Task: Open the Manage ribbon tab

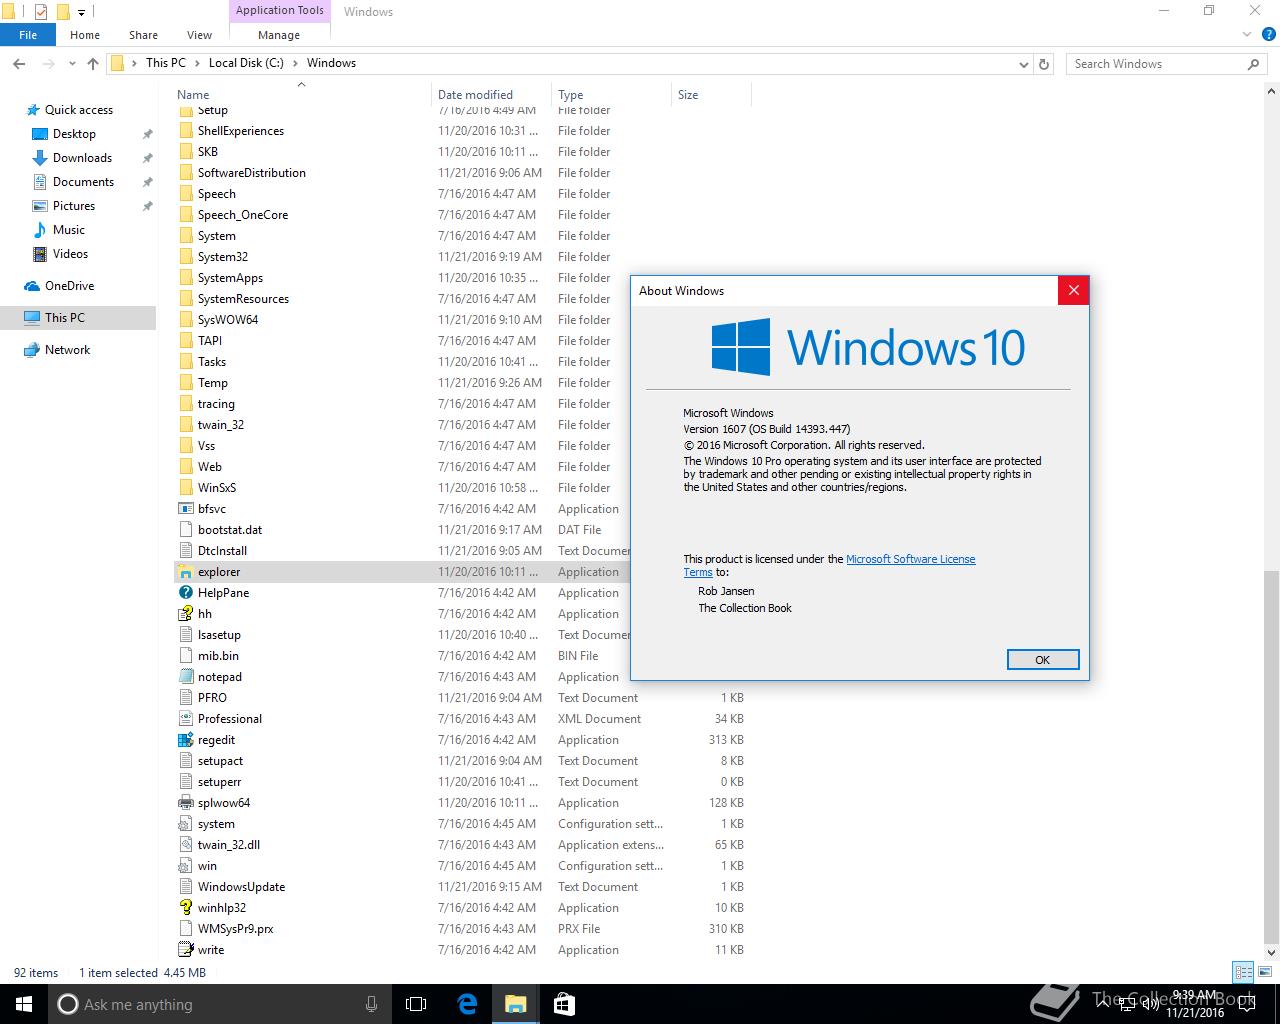Action: [279, 34]
